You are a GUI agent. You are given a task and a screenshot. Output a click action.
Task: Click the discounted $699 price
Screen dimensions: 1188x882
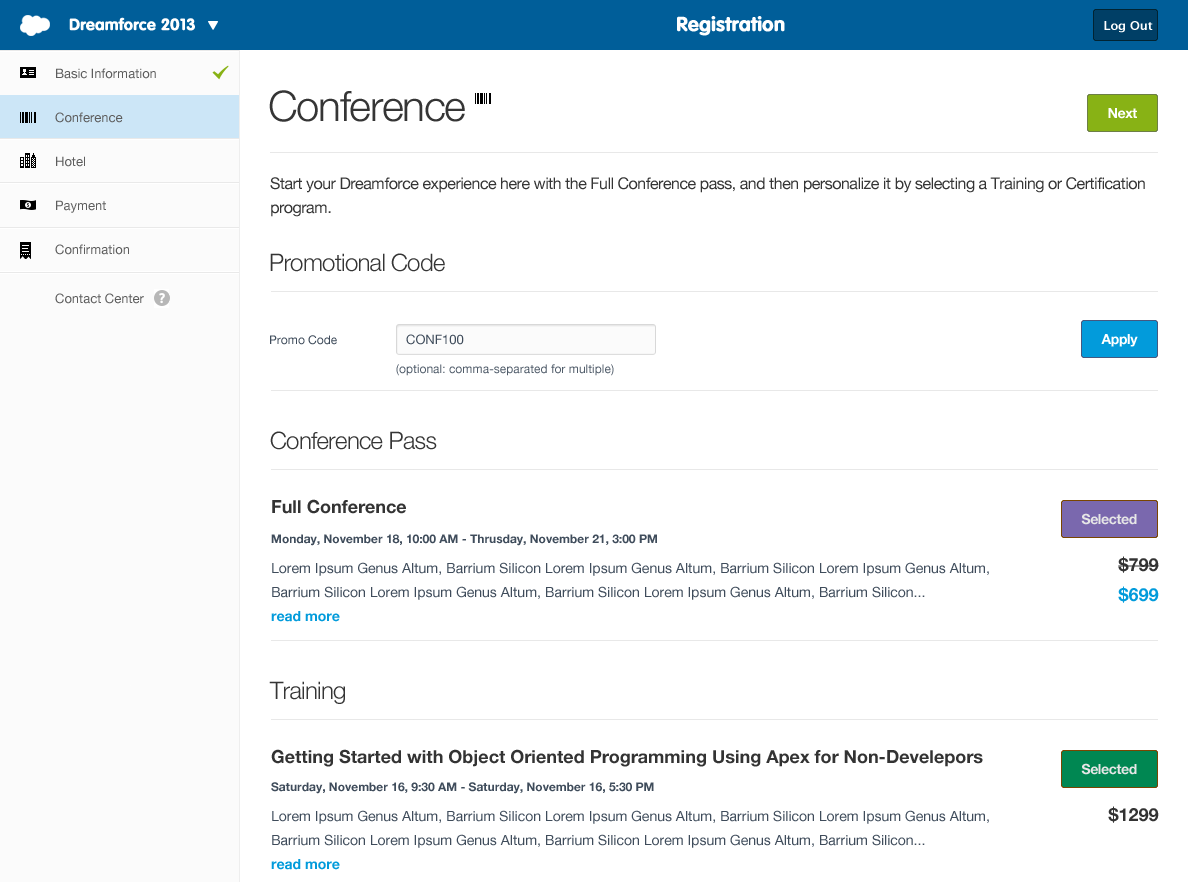[1138, 595]
